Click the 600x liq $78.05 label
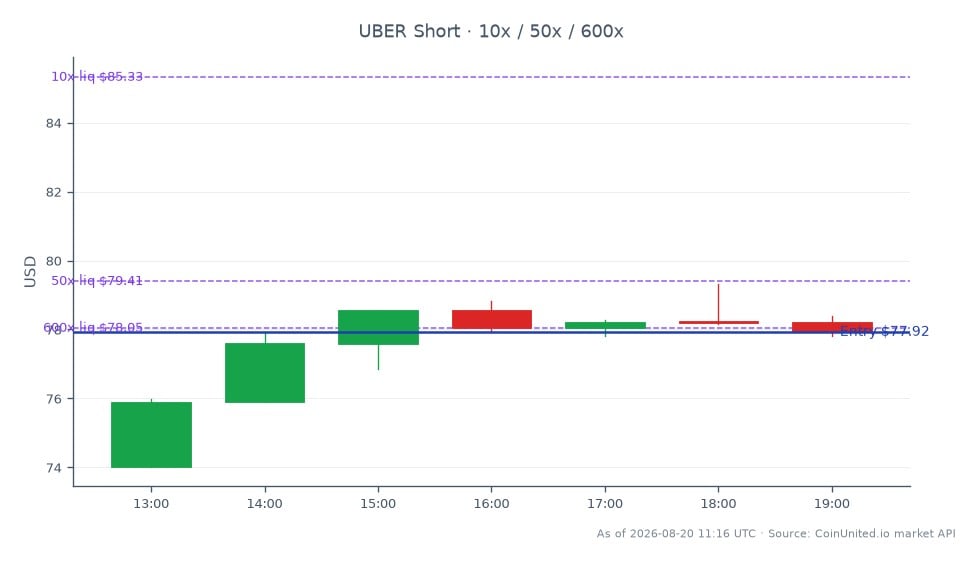 point(93,328)
